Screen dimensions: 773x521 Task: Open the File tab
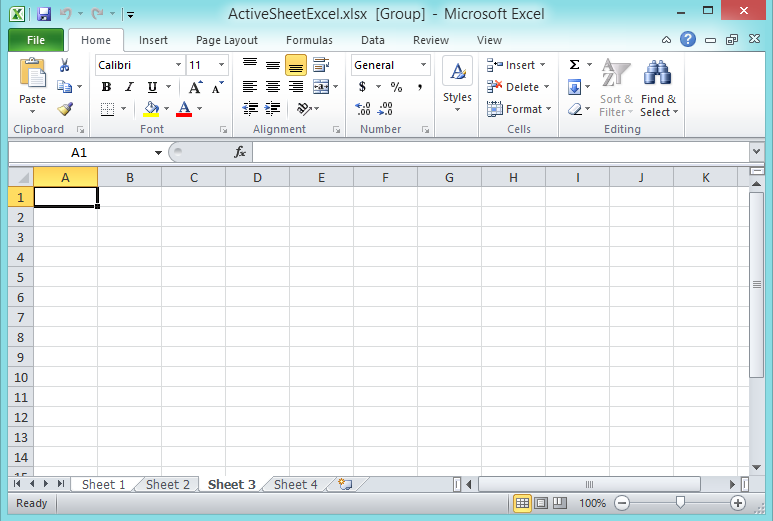[36, 40]
